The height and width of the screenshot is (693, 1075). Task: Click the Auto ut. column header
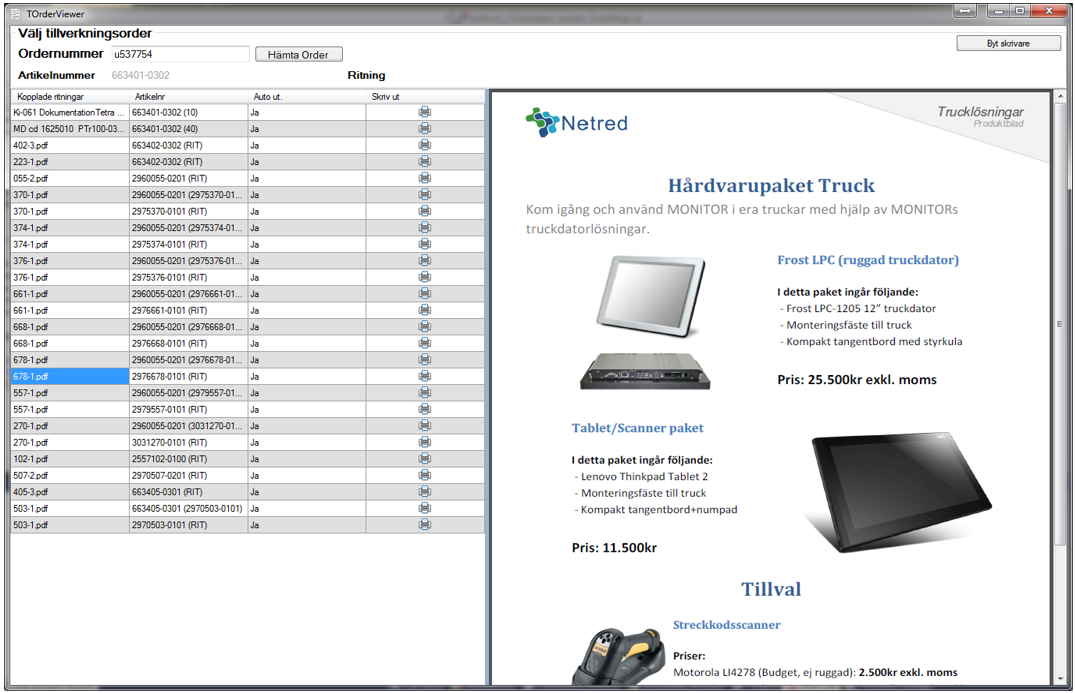tap(306, 97)
